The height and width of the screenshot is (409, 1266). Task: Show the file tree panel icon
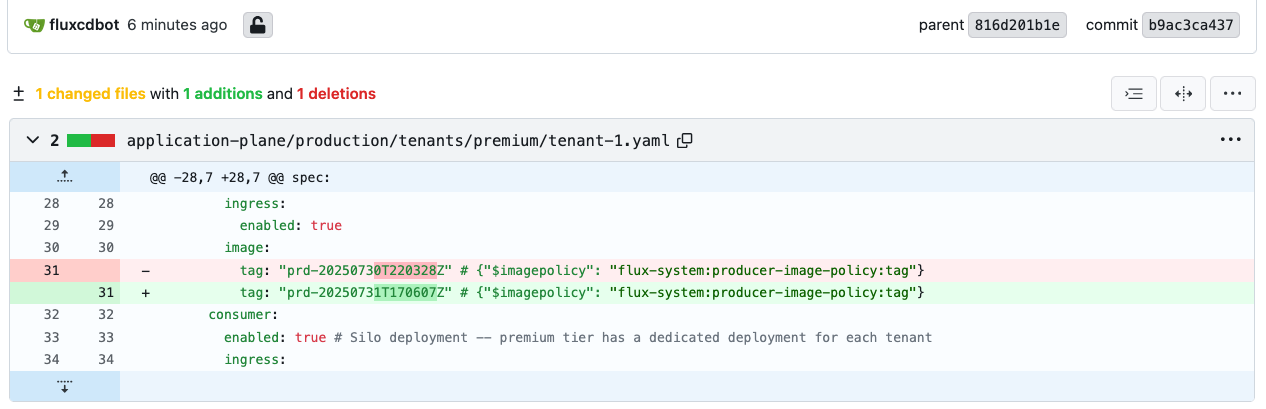(x=1134, y=93)
